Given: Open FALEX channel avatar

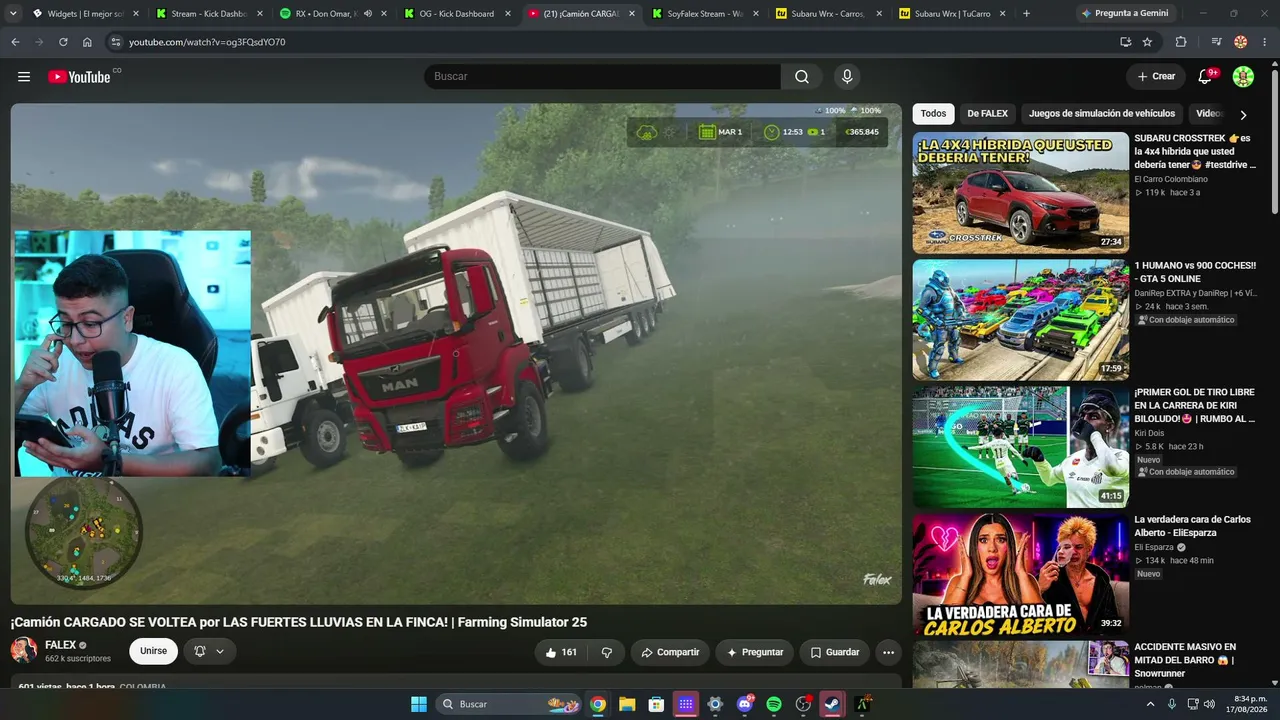Looking at the screenshot, I should point(24,651).
